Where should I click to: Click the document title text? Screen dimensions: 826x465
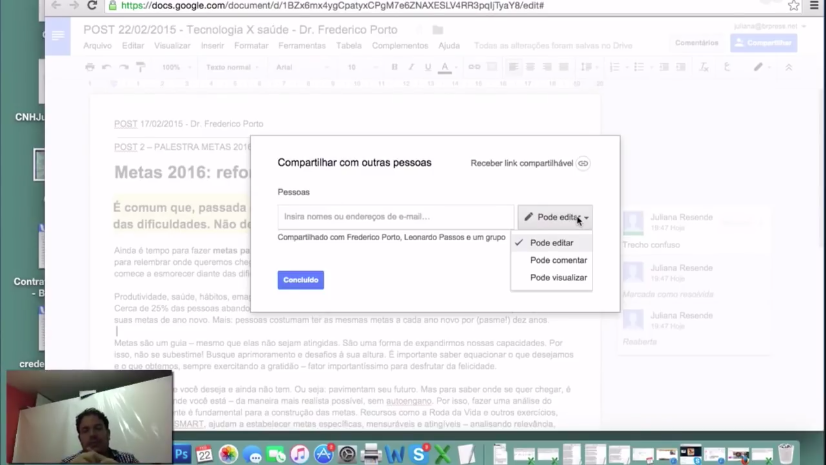pyautogui.click(x=240, y=29)
